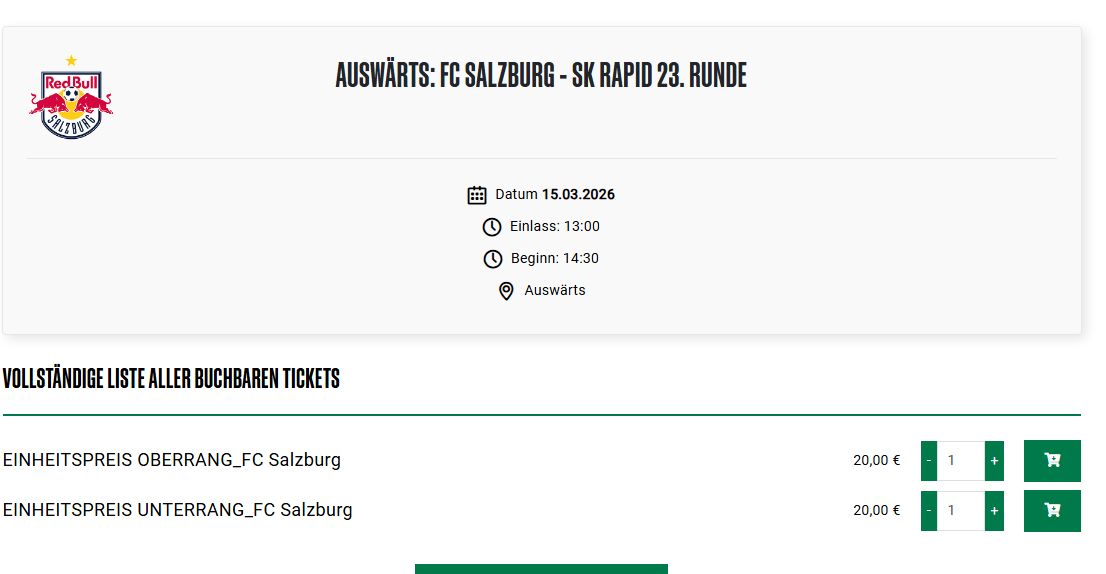Click the clock icon next to Beginn
Screen dimensions: 1106x574
pos(493,259)
